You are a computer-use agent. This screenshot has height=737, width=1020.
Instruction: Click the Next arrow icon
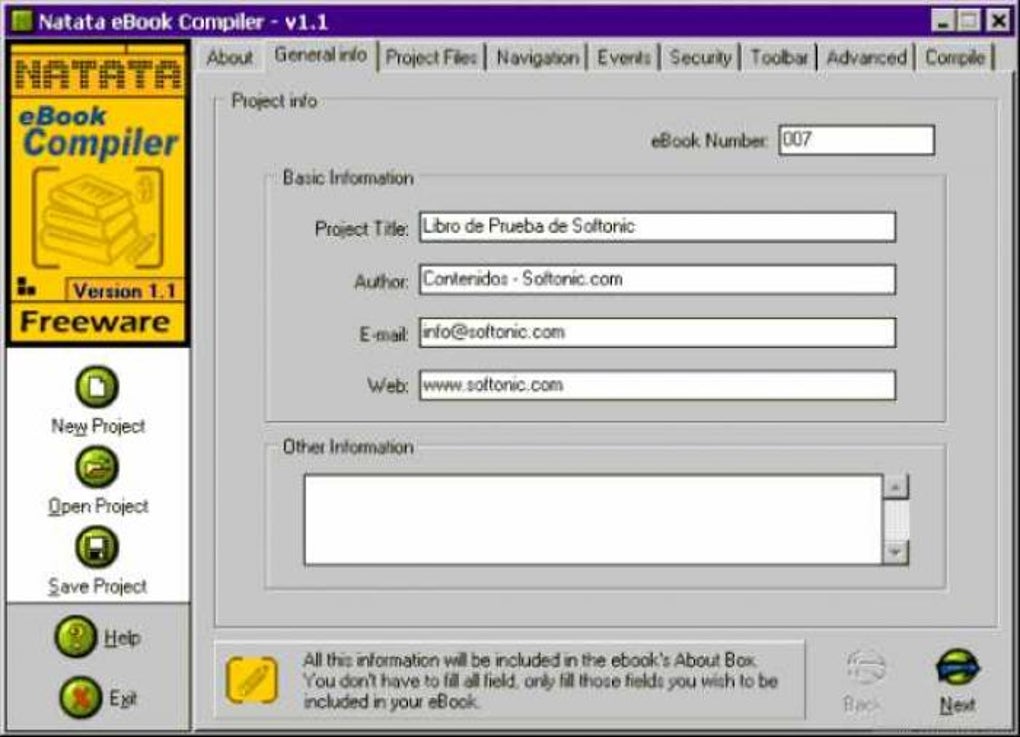point(958,668)
